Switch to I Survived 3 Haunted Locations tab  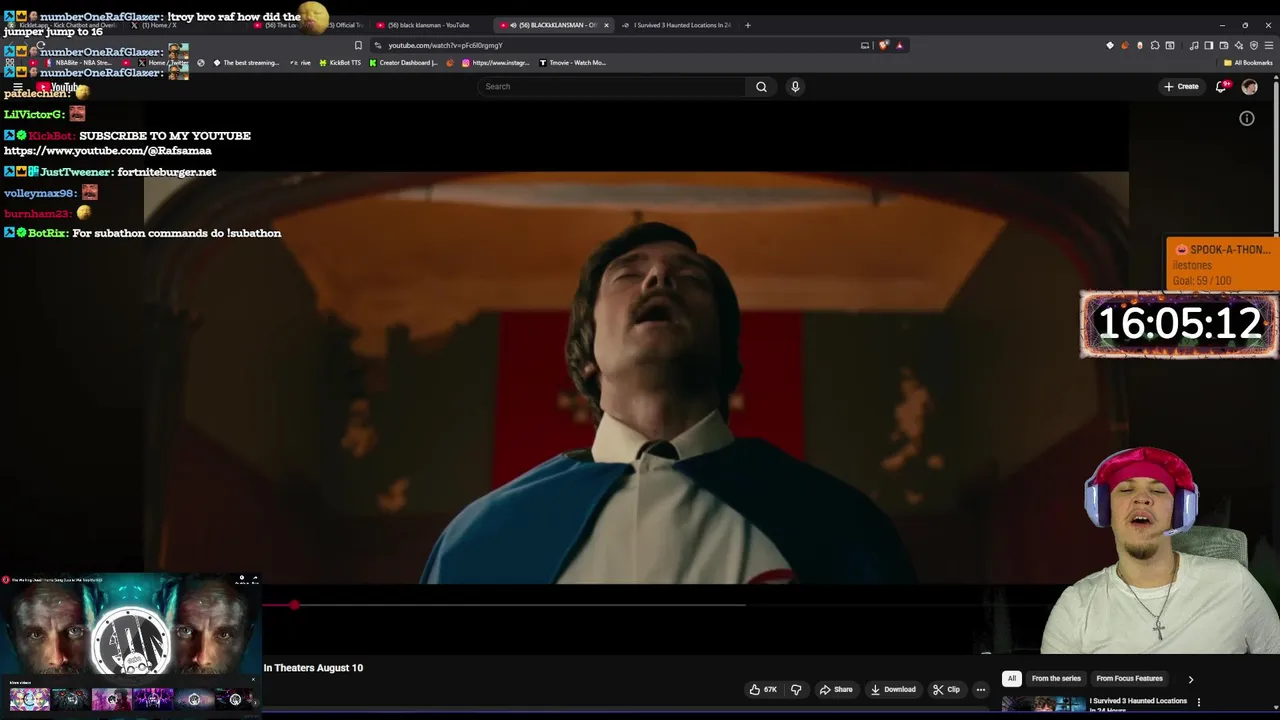pos(676,25)
